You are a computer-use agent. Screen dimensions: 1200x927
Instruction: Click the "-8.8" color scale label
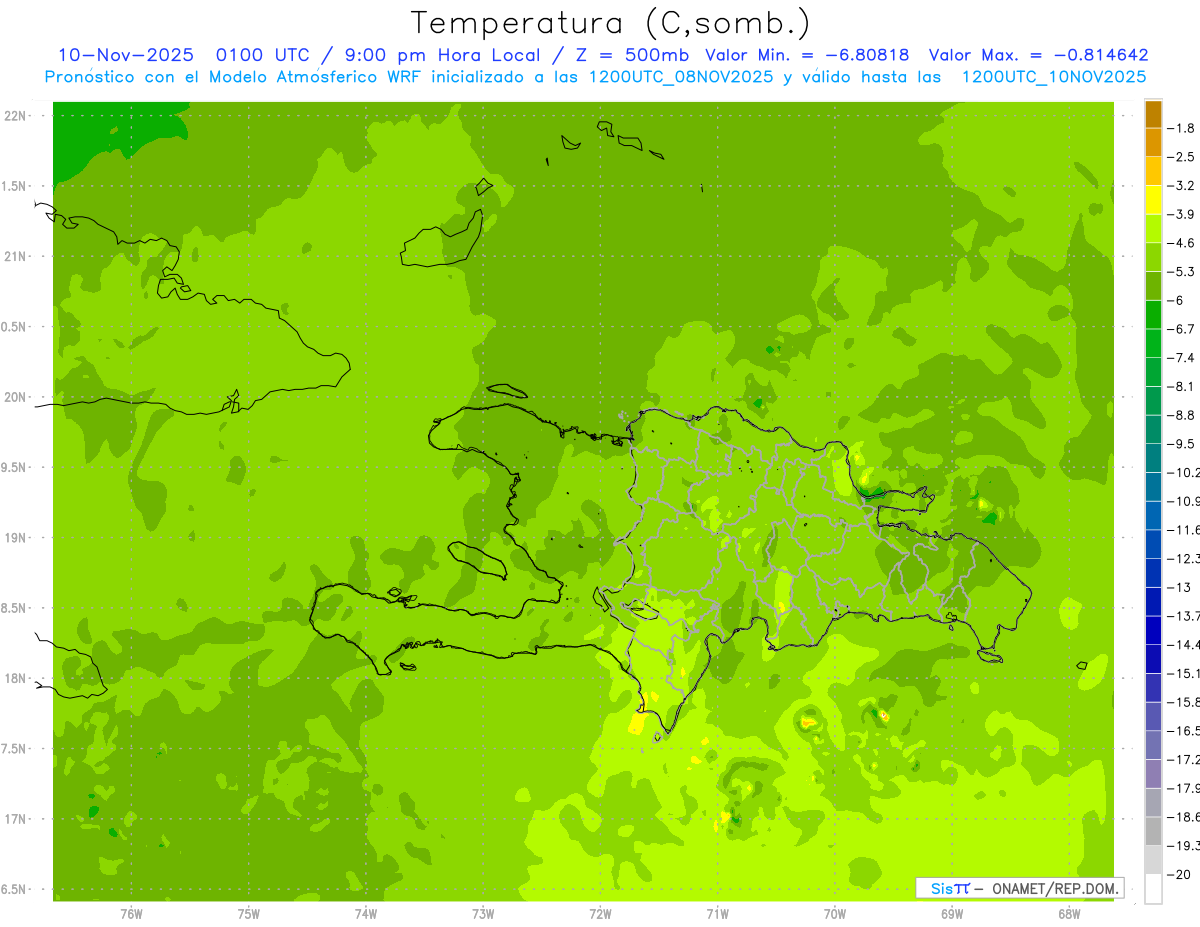tap(1182, 415)
